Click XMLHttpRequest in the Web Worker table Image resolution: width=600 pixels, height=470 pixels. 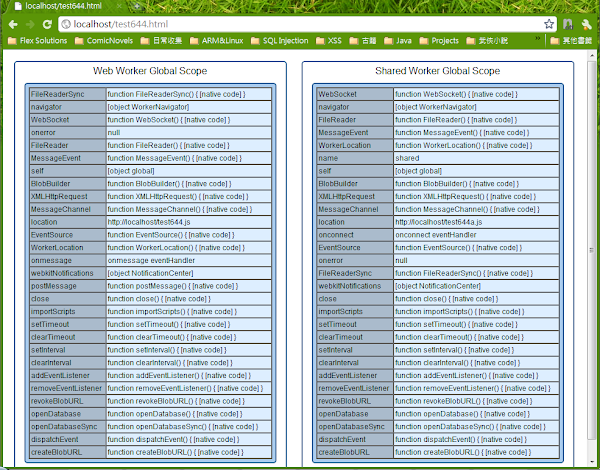coord(68,196)
